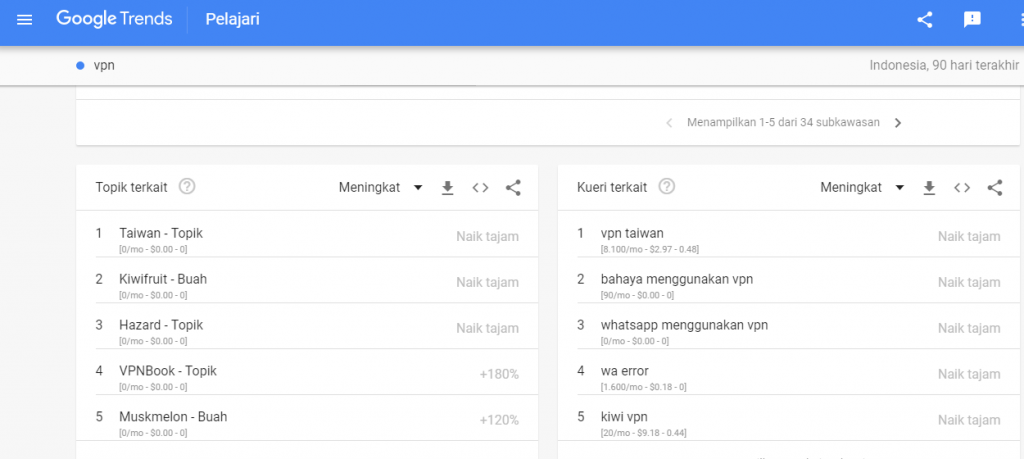Open the vpn taiwan query
Image resolution: width=1024 pixels, height=459 pixels.
tap(632, 233)
